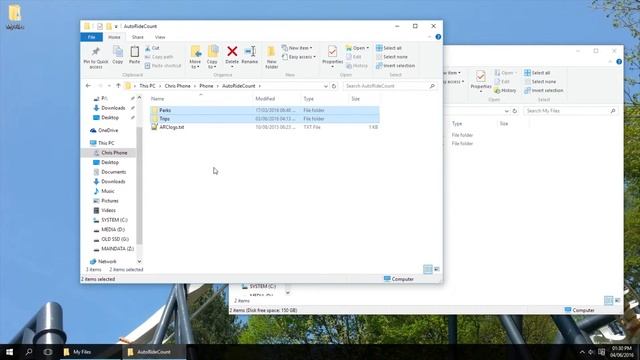Open Properties in My Files window
Screen dimensions: 640x360
481,80
